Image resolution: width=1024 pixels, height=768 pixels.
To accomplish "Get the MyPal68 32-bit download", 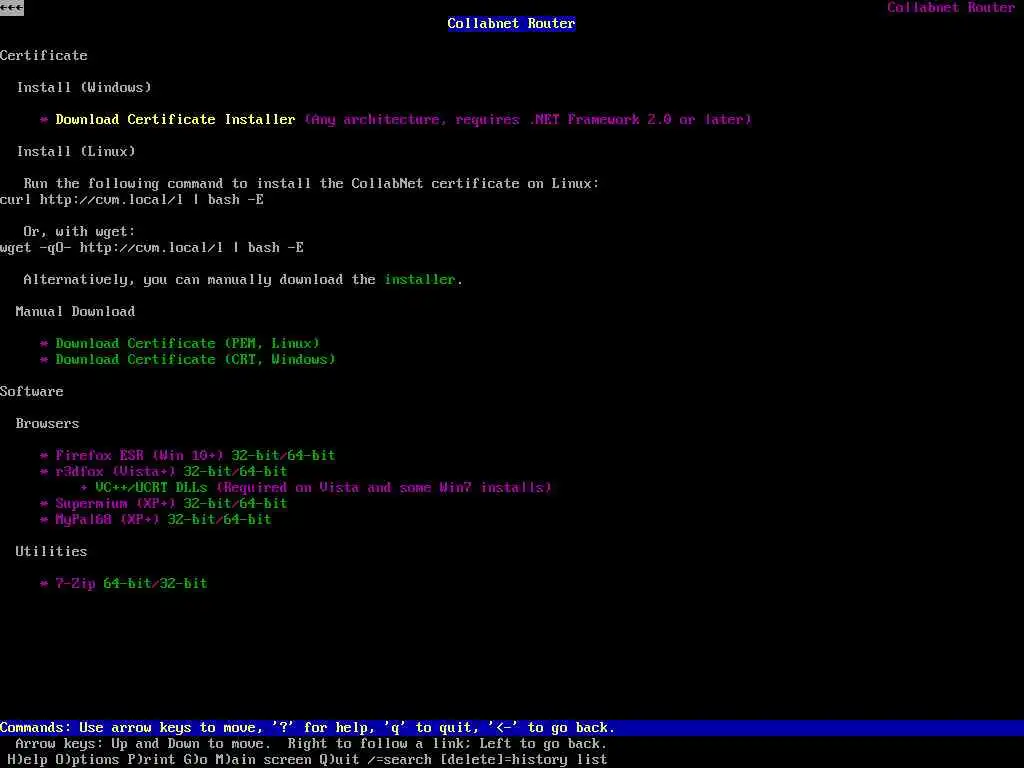I will 191,519.
